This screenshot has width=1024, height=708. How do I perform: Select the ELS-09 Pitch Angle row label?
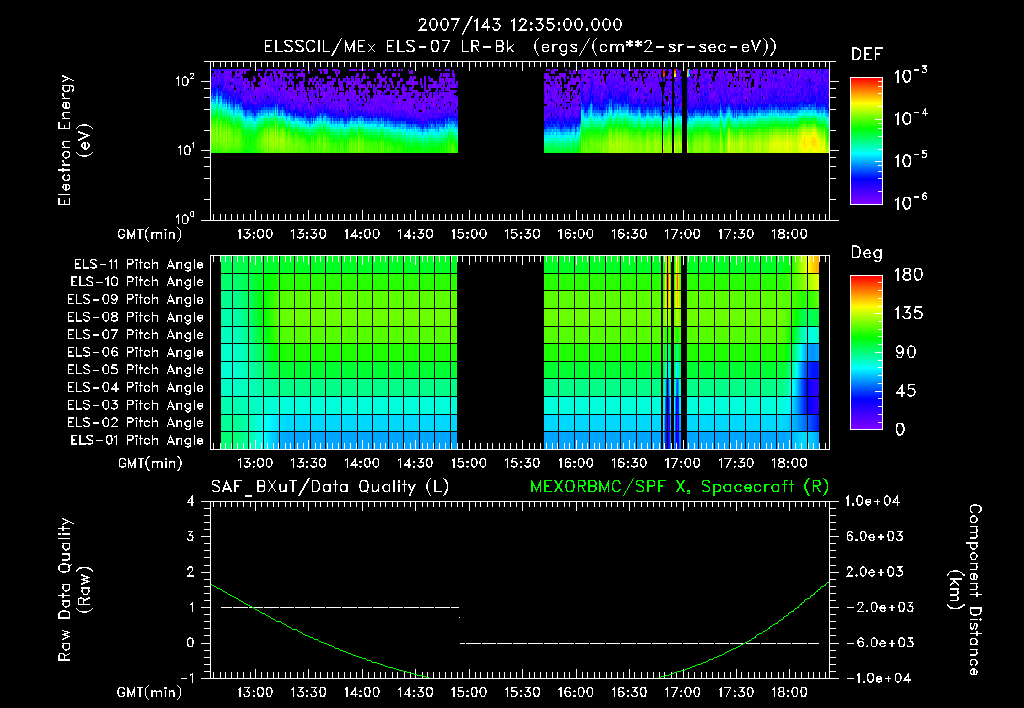[x=135, y=300]
